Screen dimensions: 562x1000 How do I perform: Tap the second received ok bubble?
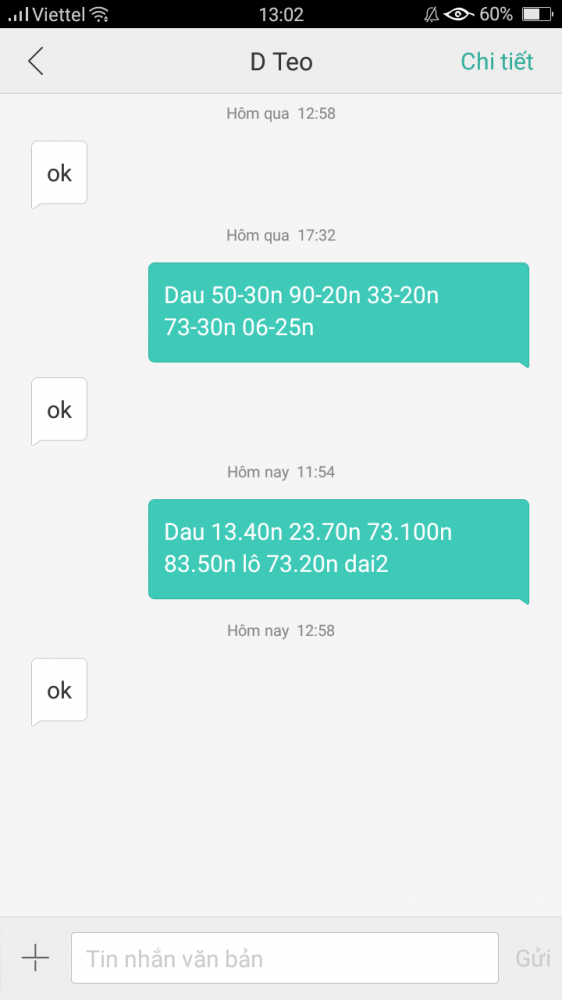(59, 411)
